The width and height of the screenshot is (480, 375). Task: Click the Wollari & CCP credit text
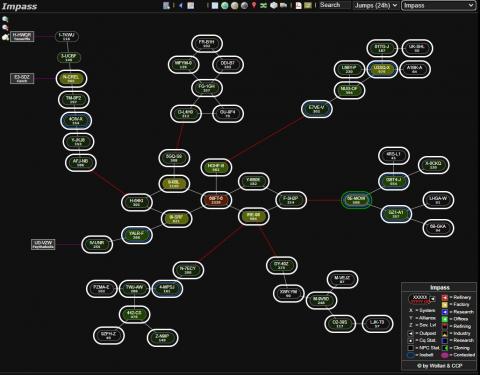[x=439, y=366]
